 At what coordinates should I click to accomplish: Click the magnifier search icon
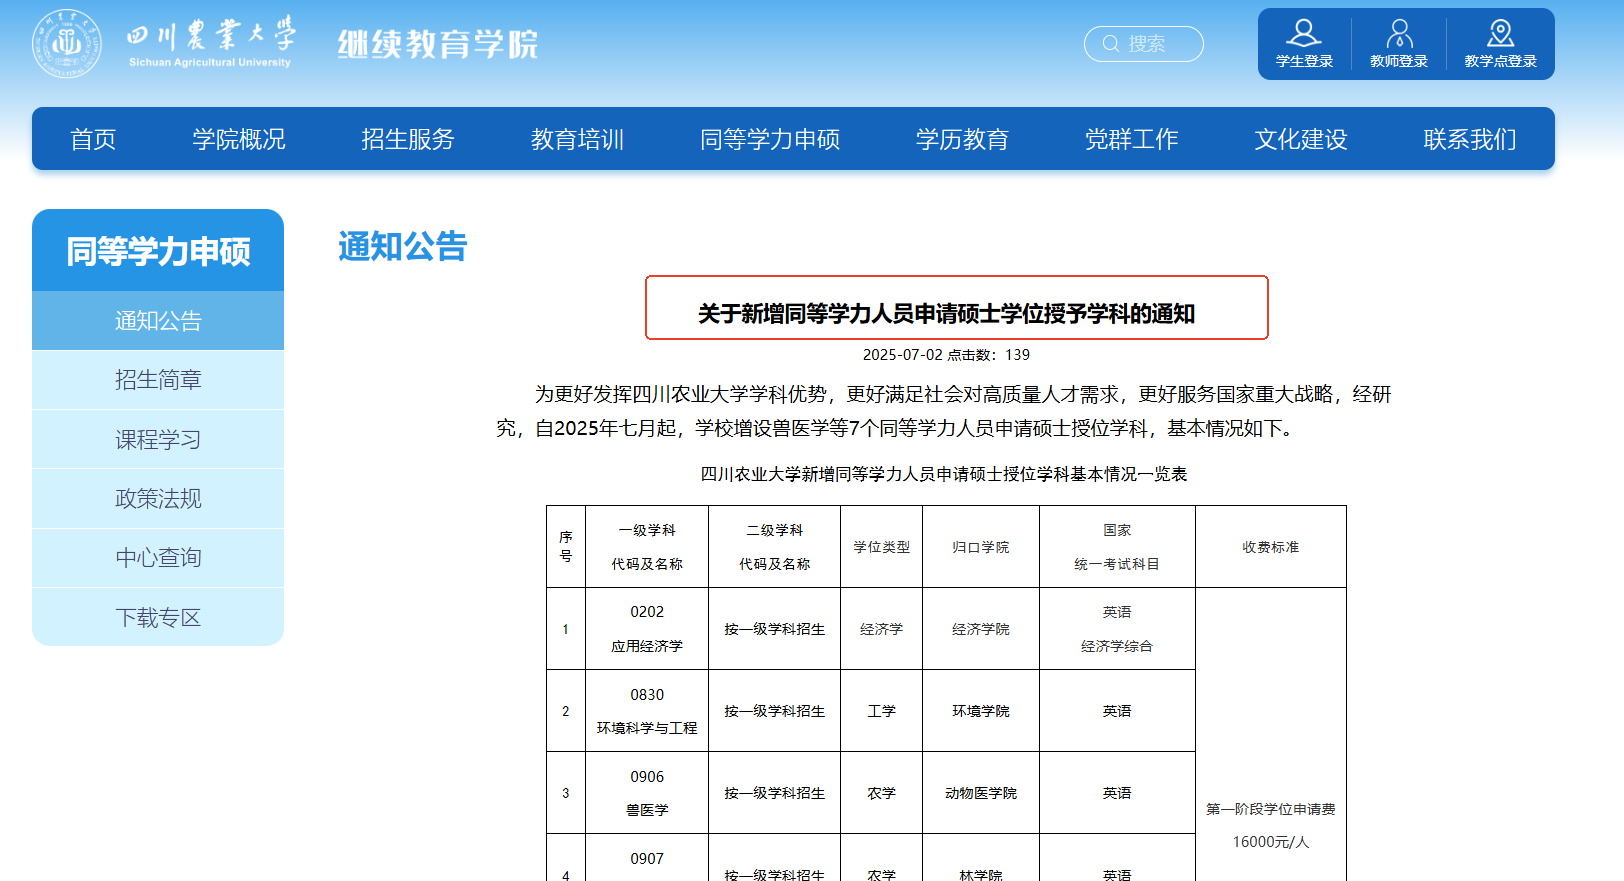pyautogui.click(x=1110, y=44)
